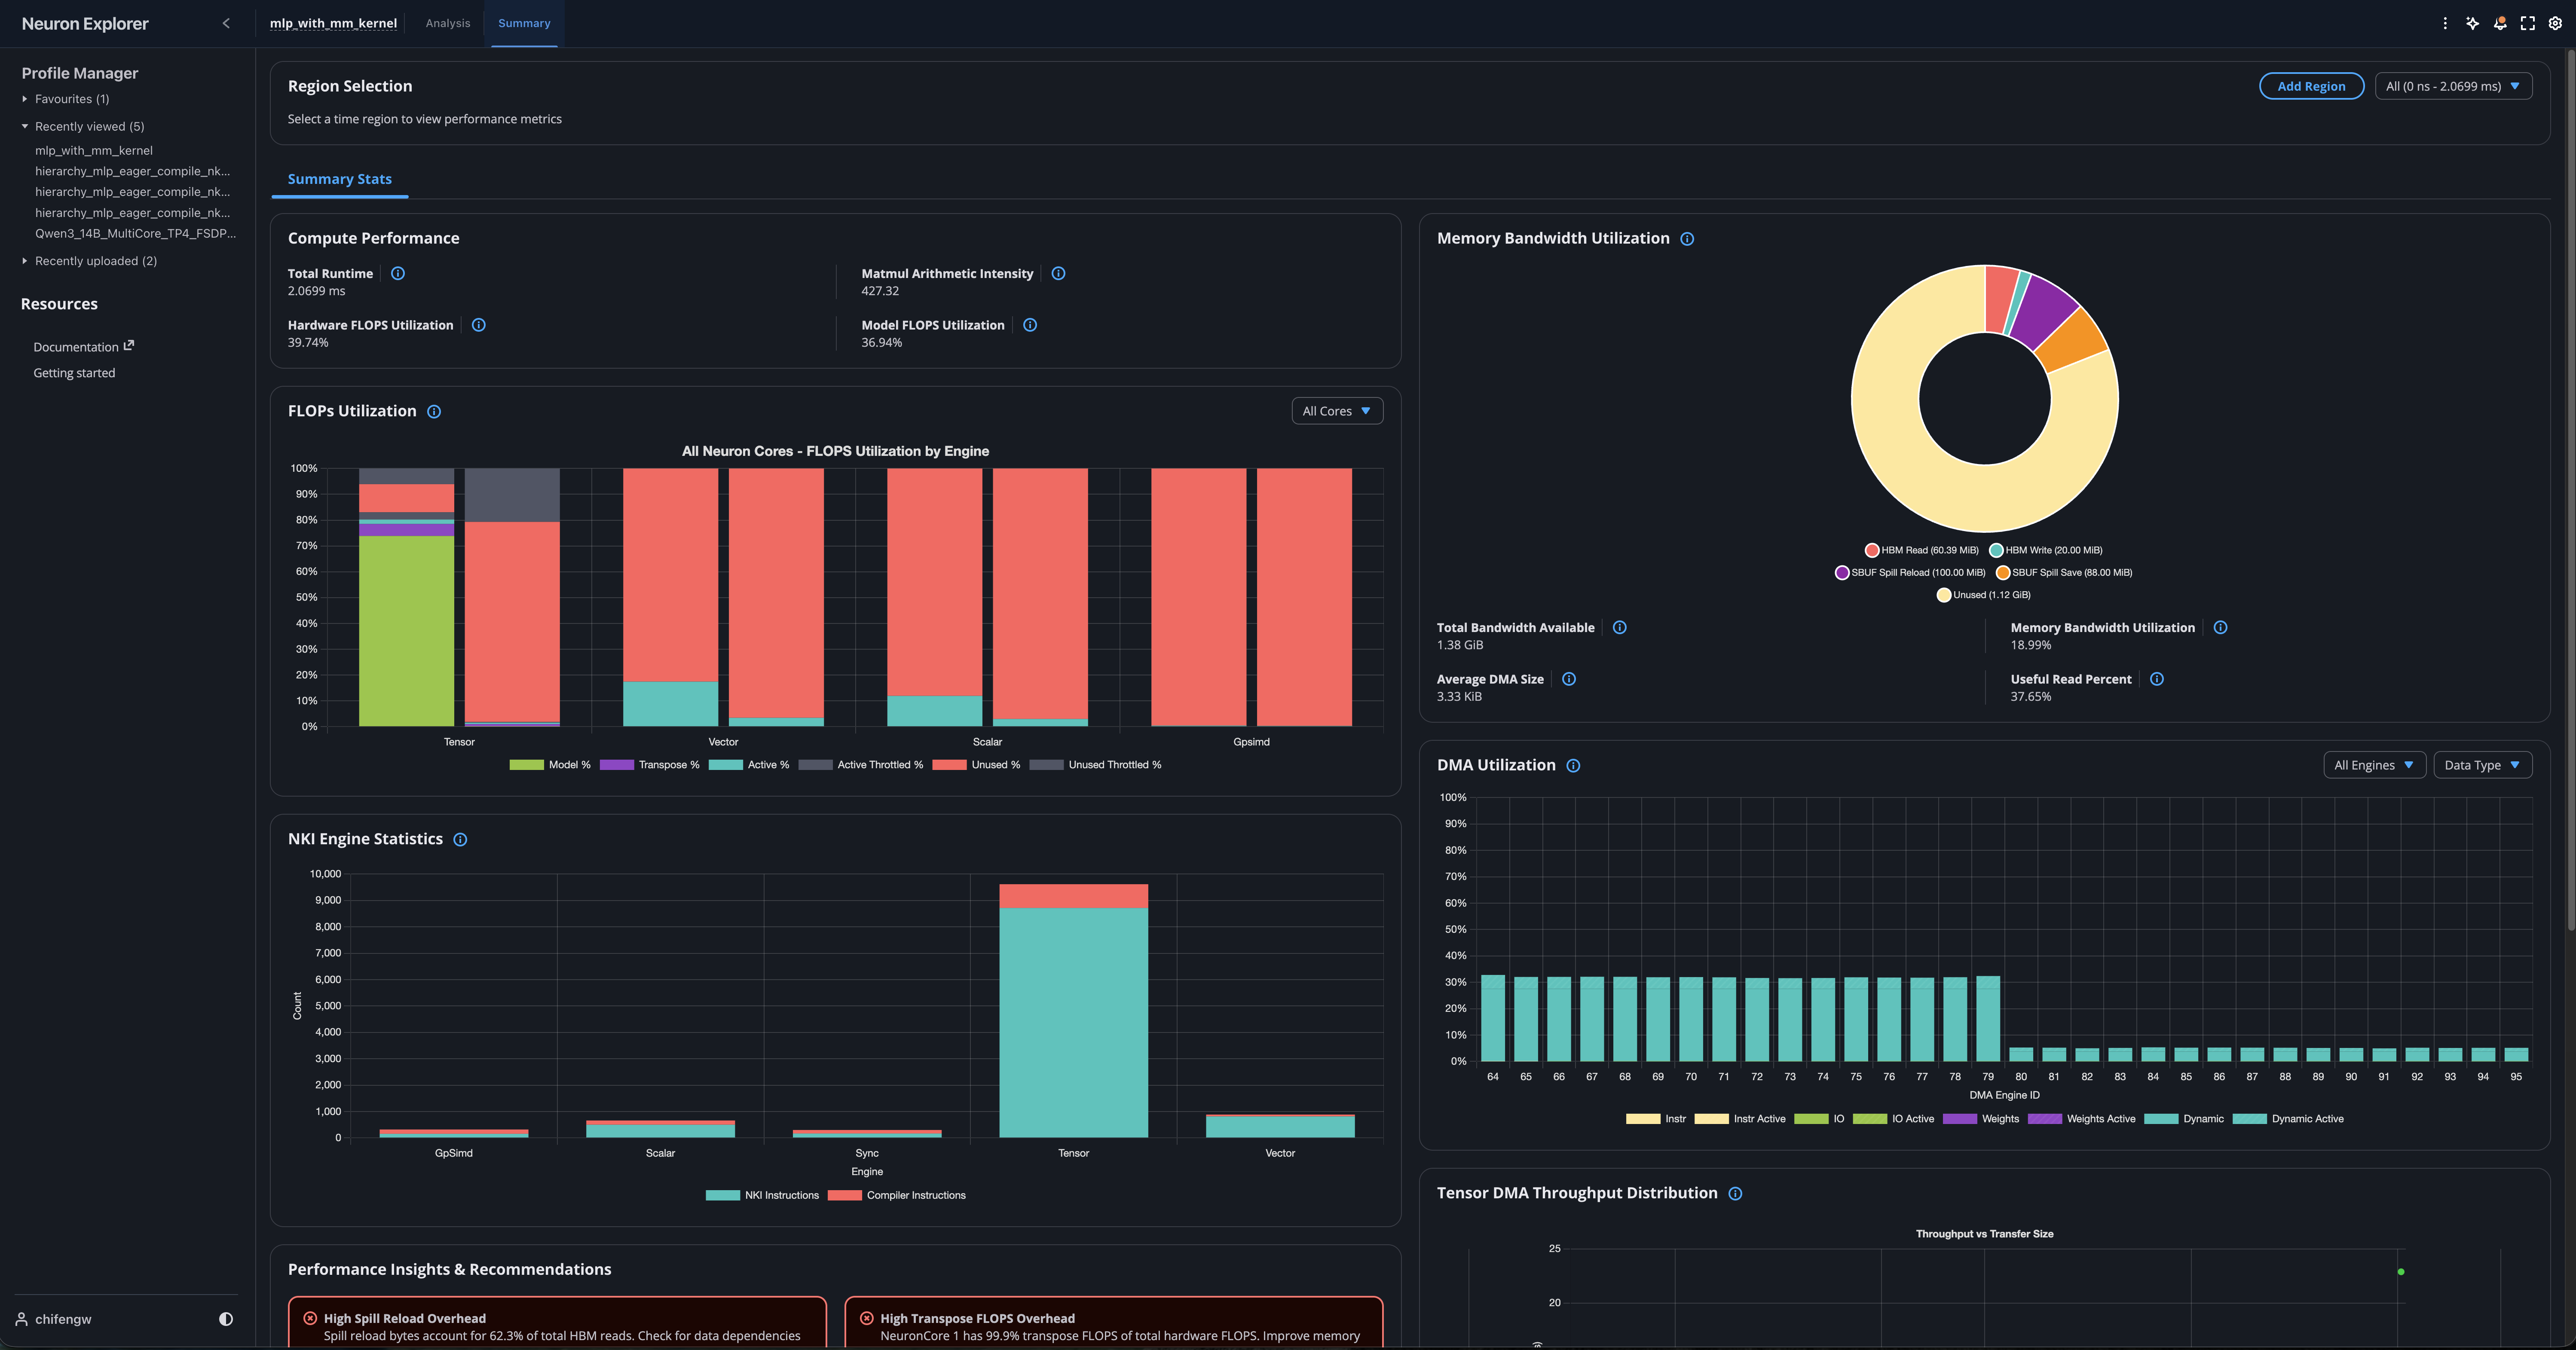
Task: Open settings via the gear icon
Action: coord(2555,23)
